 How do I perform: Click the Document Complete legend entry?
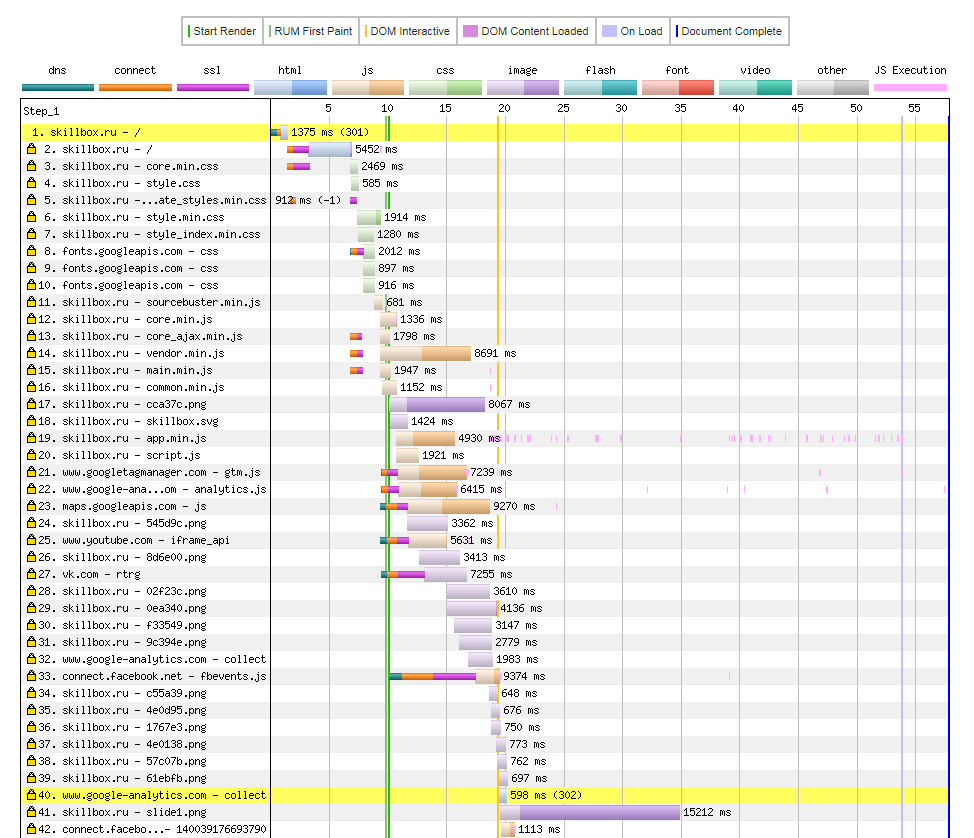730,31
